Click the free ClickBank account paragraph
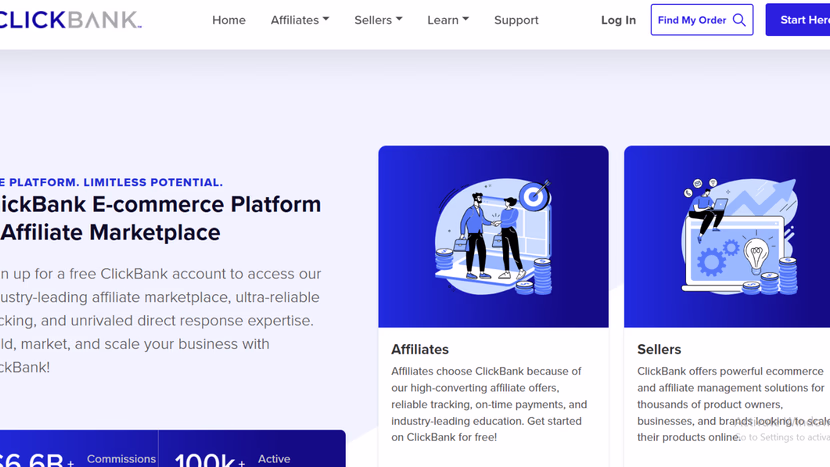Image resolution: width=830 pixels, height=467 pixels. pos(160,320)
